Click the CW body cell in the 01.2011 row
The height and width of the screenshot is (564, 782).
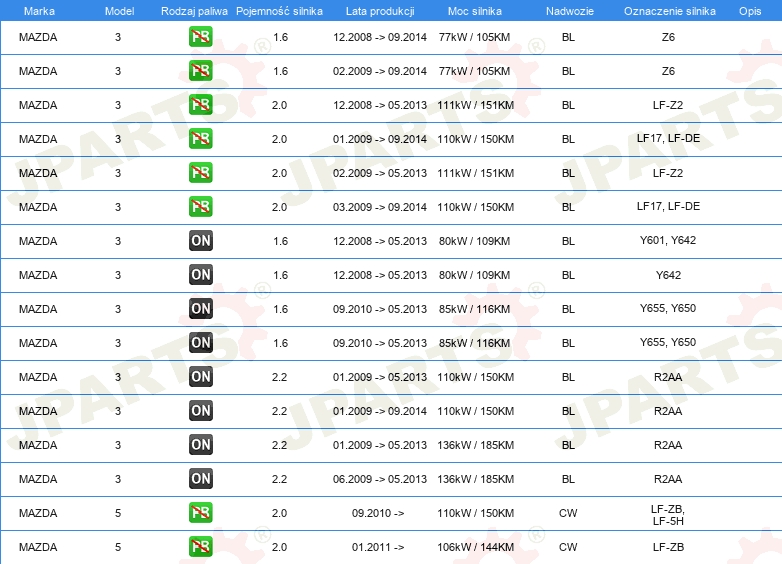[568, 547]
